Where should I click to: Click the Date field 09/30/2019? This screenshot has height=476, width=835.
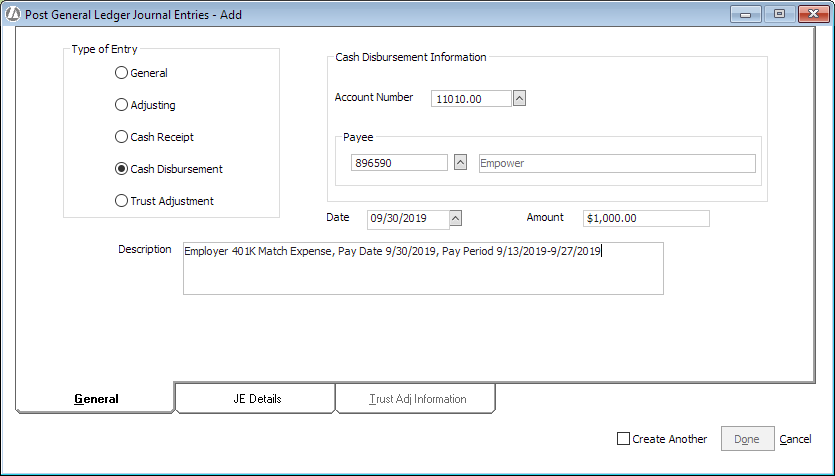408,218
